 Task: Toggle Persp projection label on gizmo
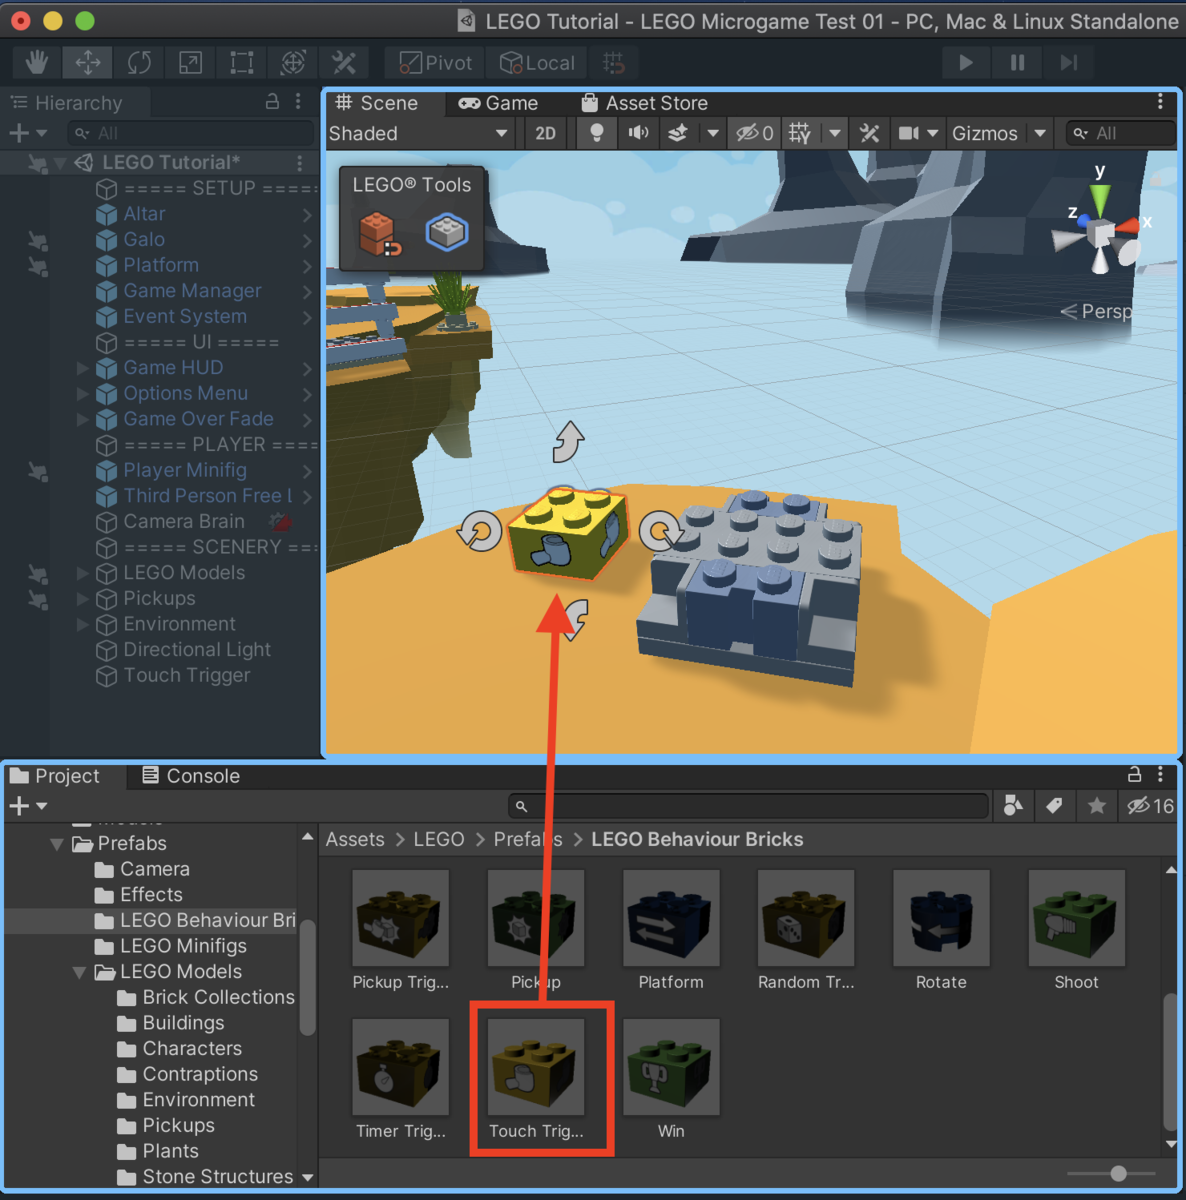click(1097, 311)
